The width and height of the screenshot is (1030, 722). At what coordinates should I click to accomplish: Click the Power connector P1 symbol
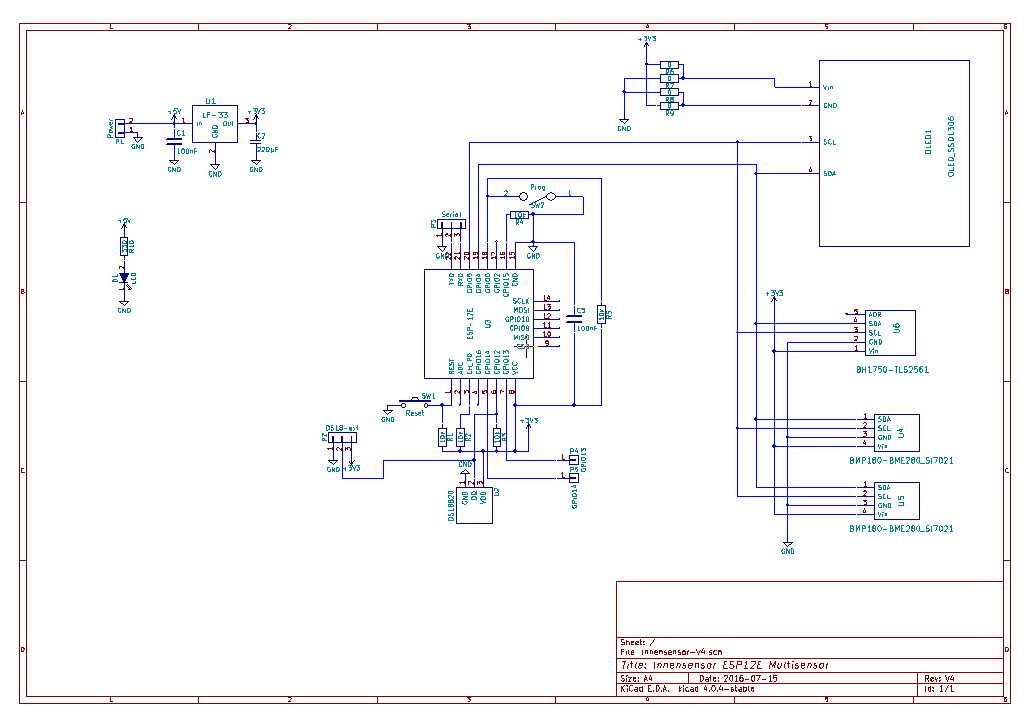120,128
